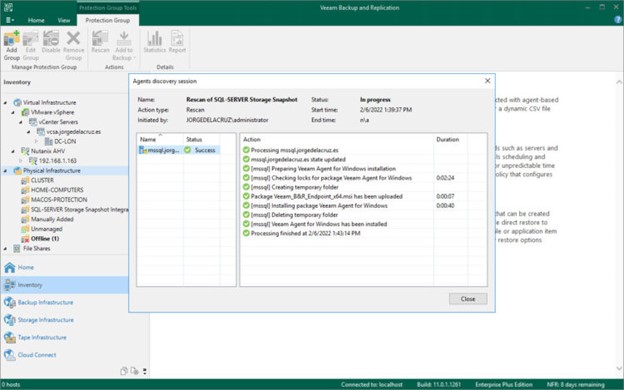Select the HOME-COMPUTERS protection group
Image resolution: width=624 pixels, height=390 pixels.
tap(57, 190)
